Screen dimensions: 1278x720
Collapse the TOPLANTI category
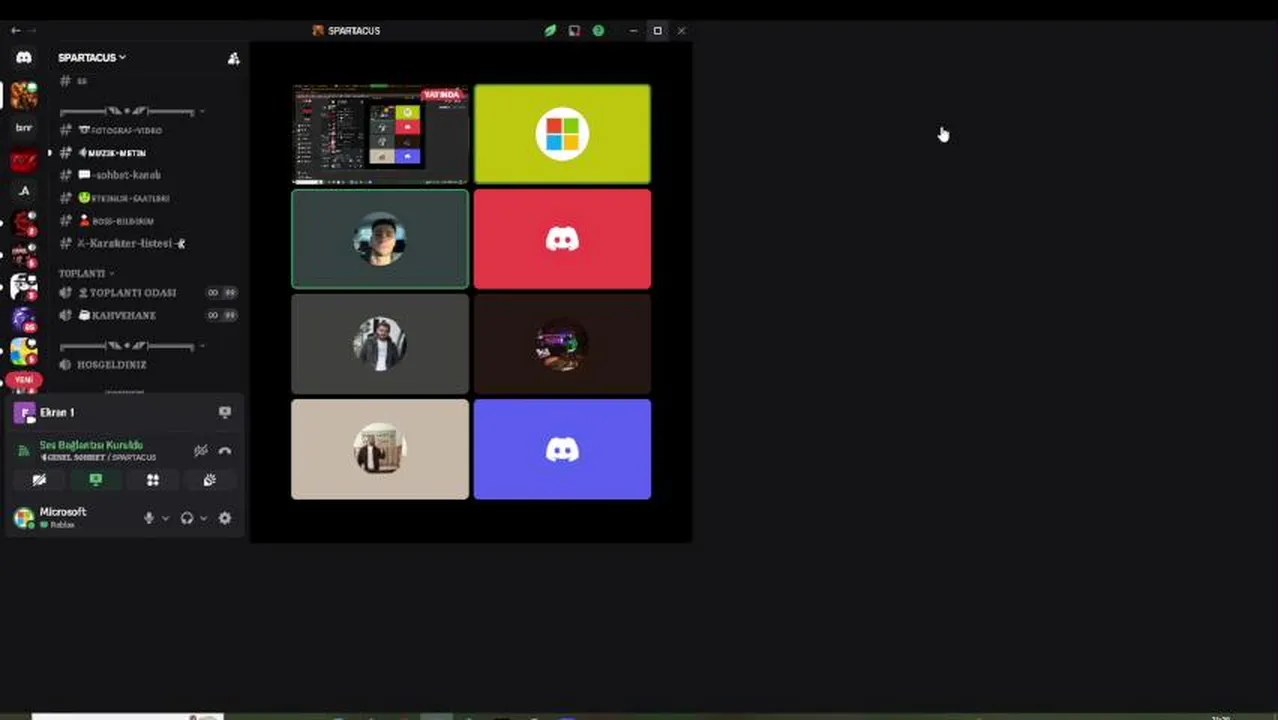tap(86, 273)
